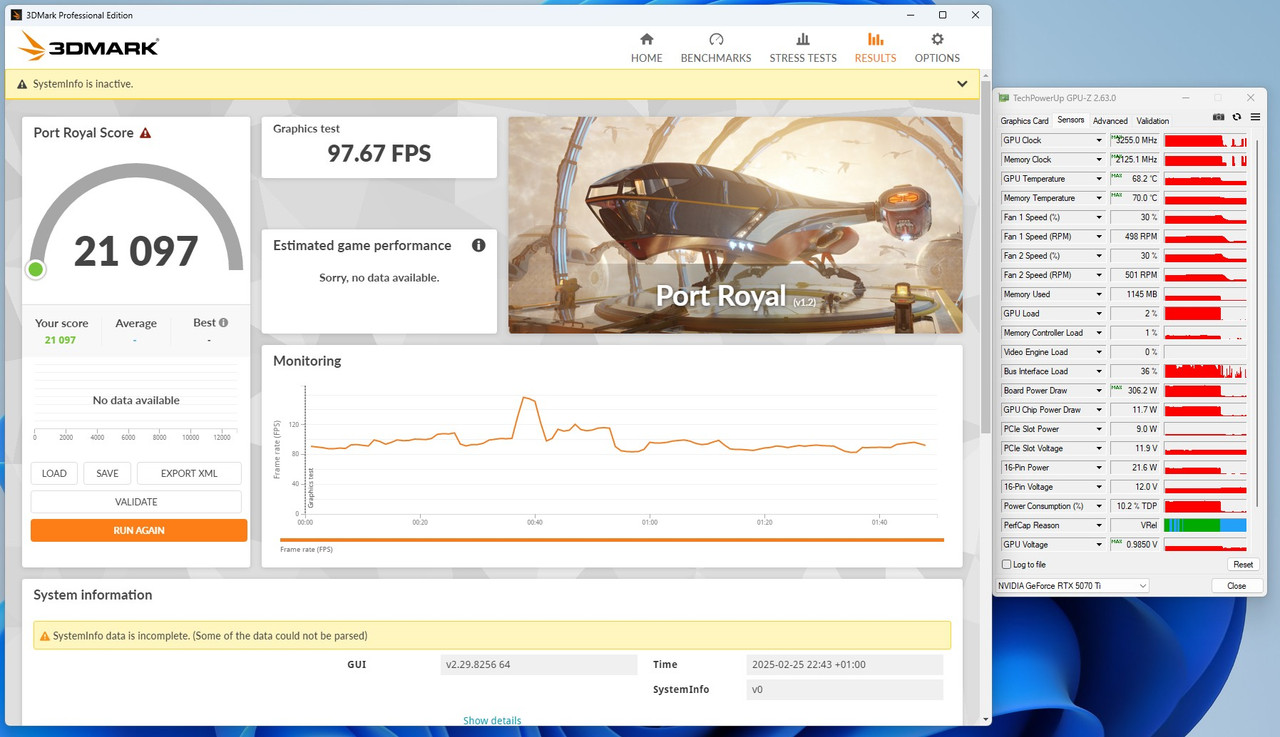Open the Memory Used sensor dropdown

1099,295
